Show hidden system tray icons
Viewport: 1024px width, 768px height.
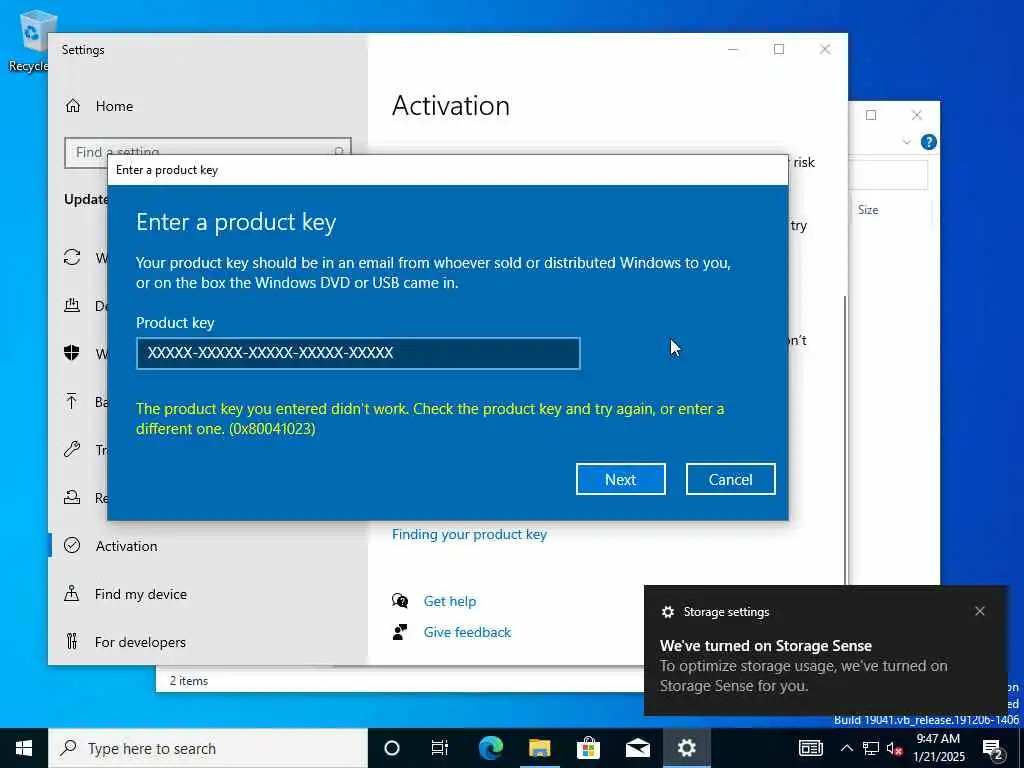pyautogui.click(x=846, y=748)
